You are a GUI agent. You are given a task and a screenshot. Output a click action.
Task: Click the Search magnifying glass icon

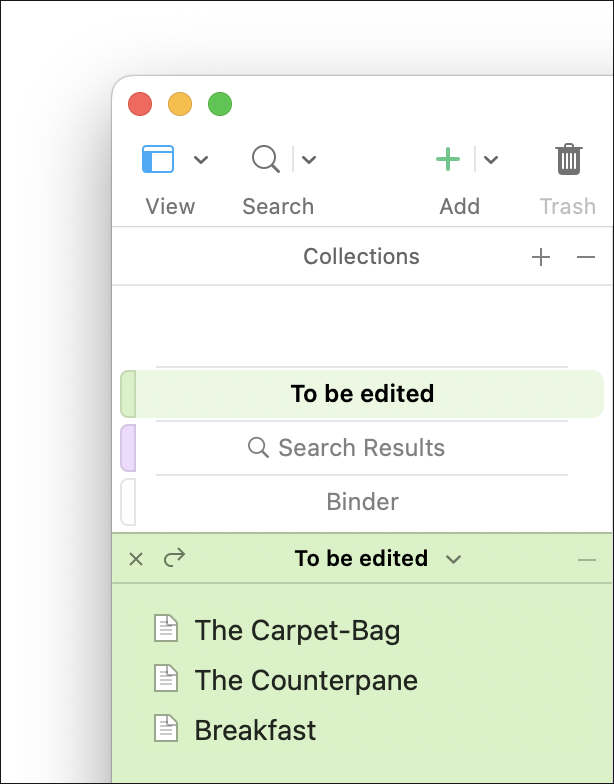[x=265, y=159]
